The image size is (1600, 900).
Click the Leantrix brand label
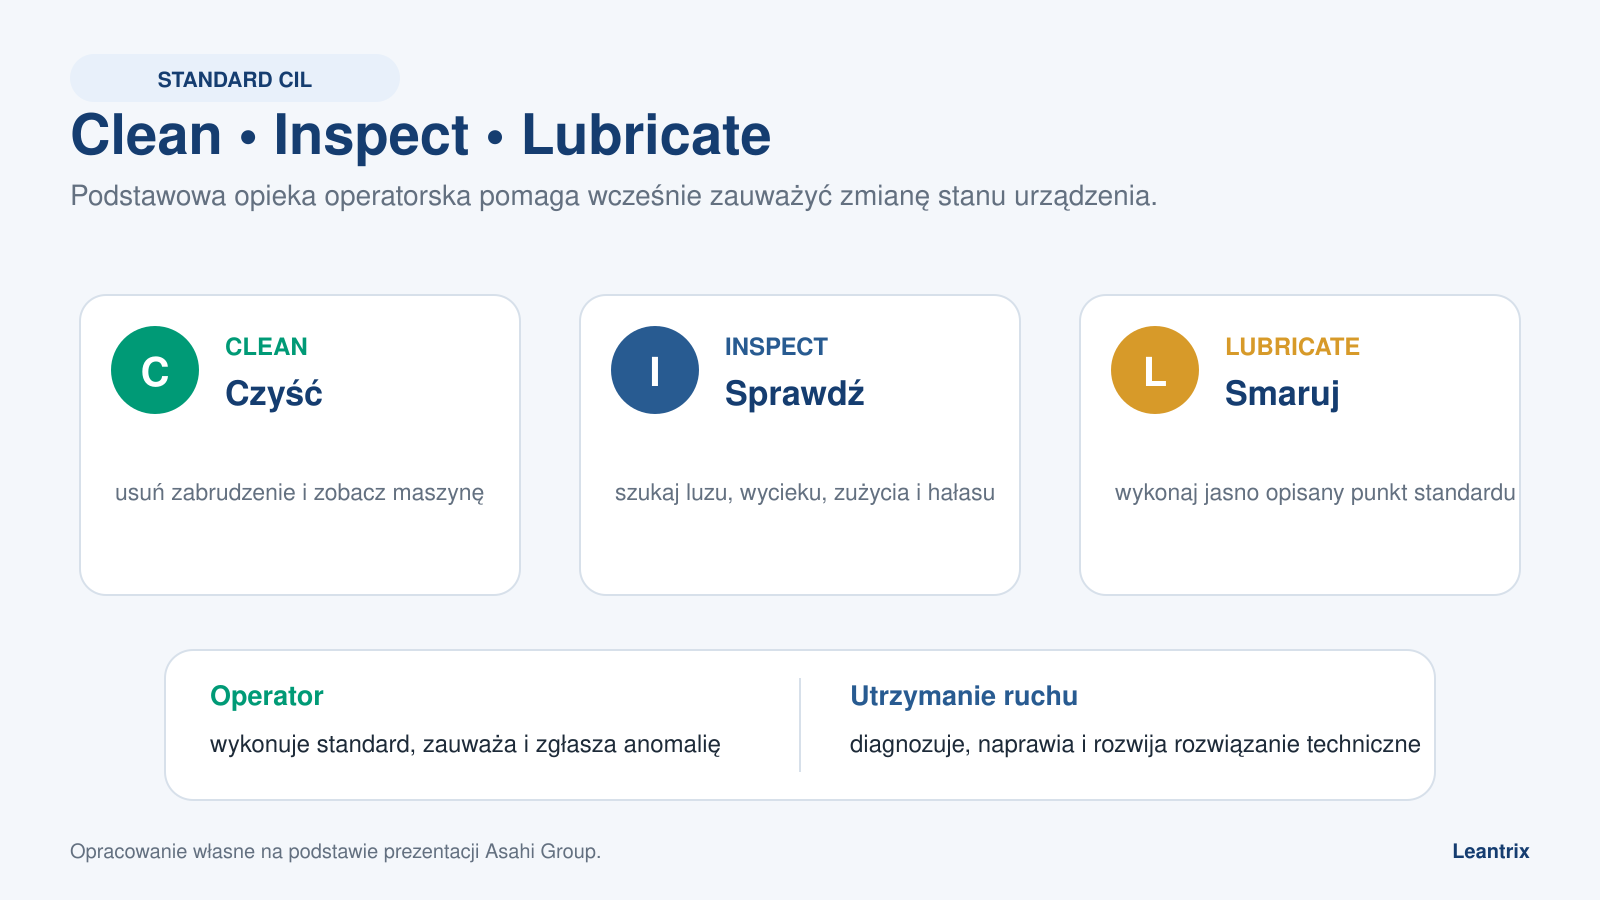point(1491,851)
